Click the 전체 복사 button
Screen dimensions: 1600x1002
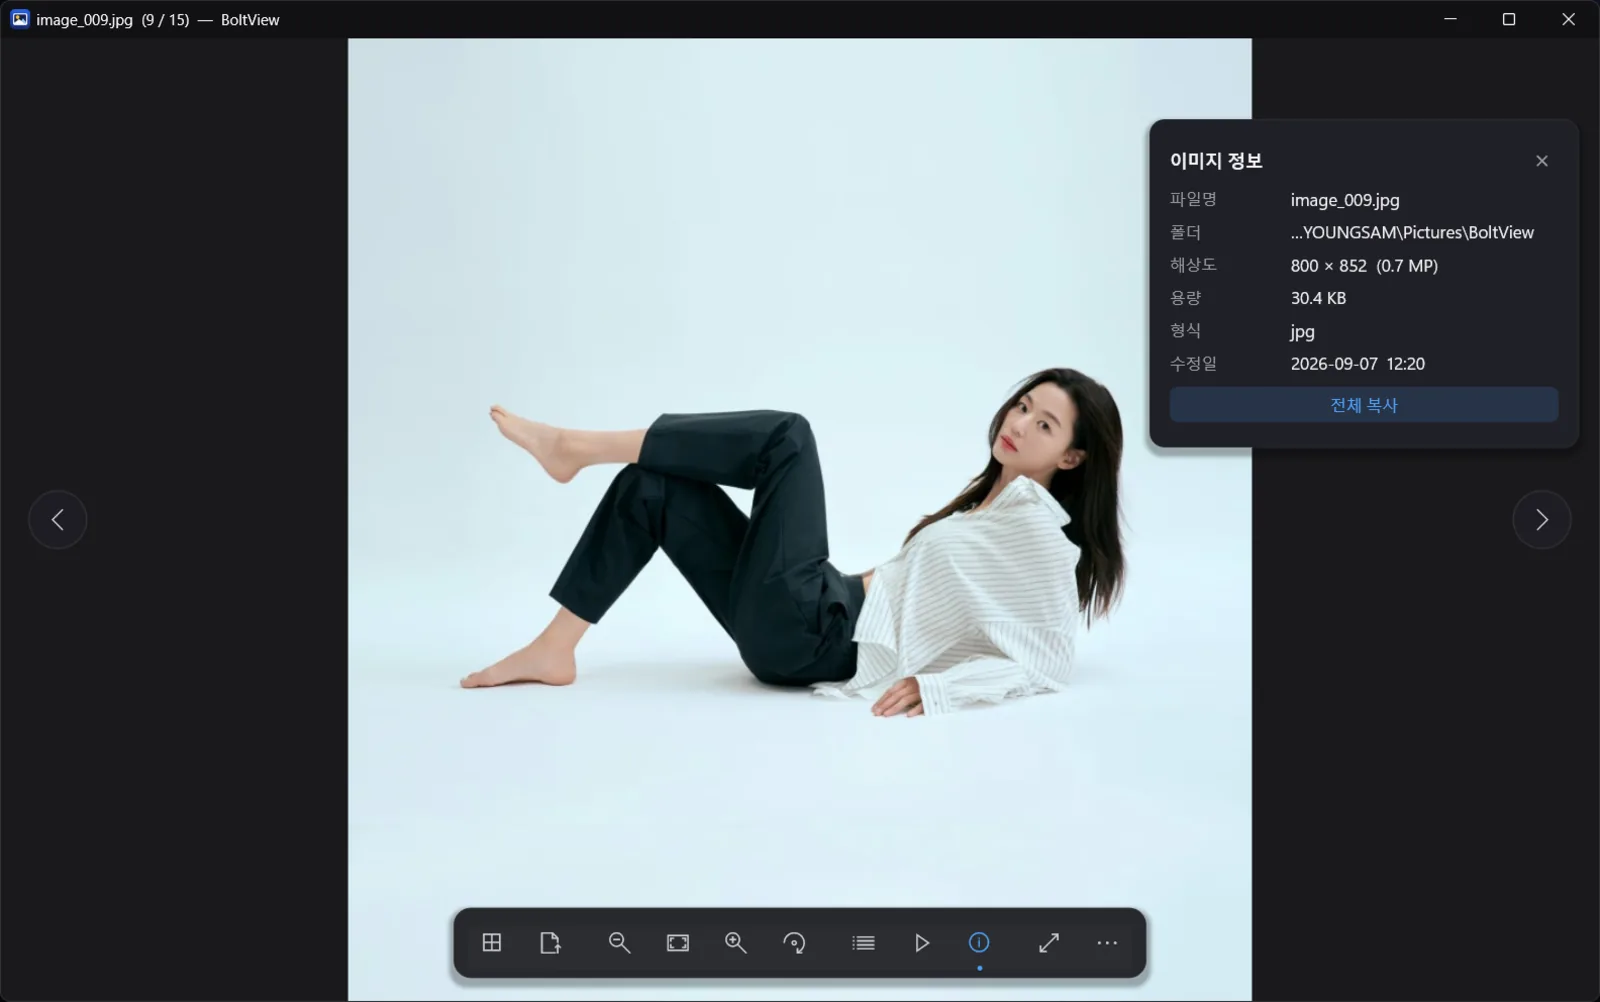1363,405
